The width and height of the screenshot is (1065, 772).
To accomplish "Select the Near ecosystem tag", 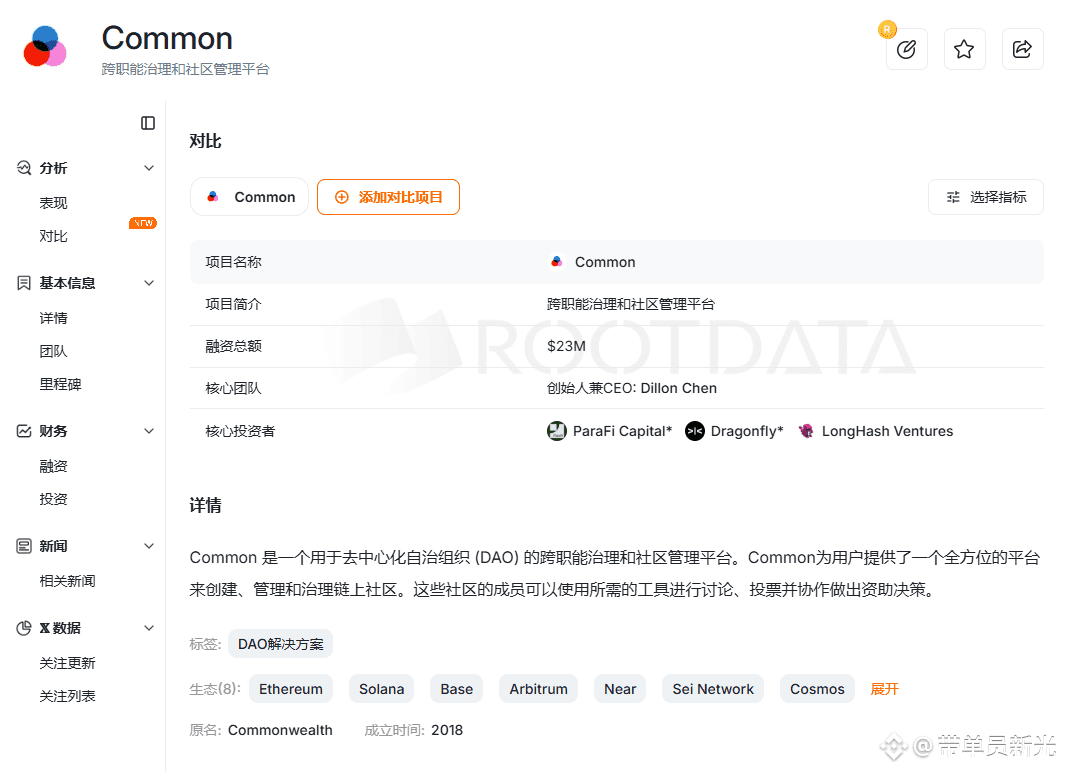I will click(620, 689).
